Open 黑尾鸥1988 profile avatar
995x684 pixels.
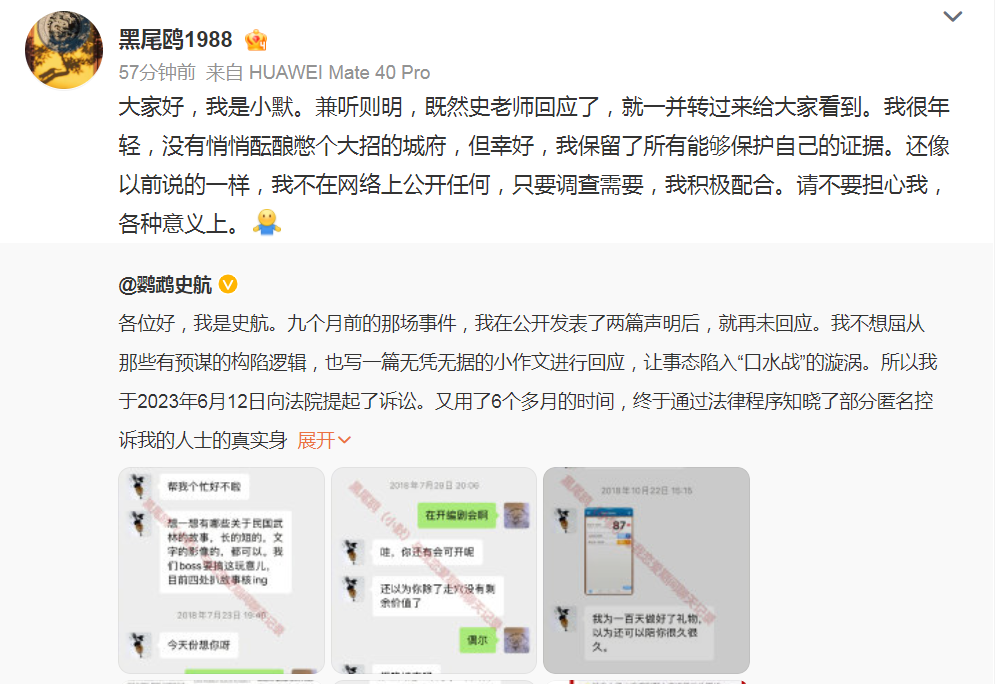point(63,49)
